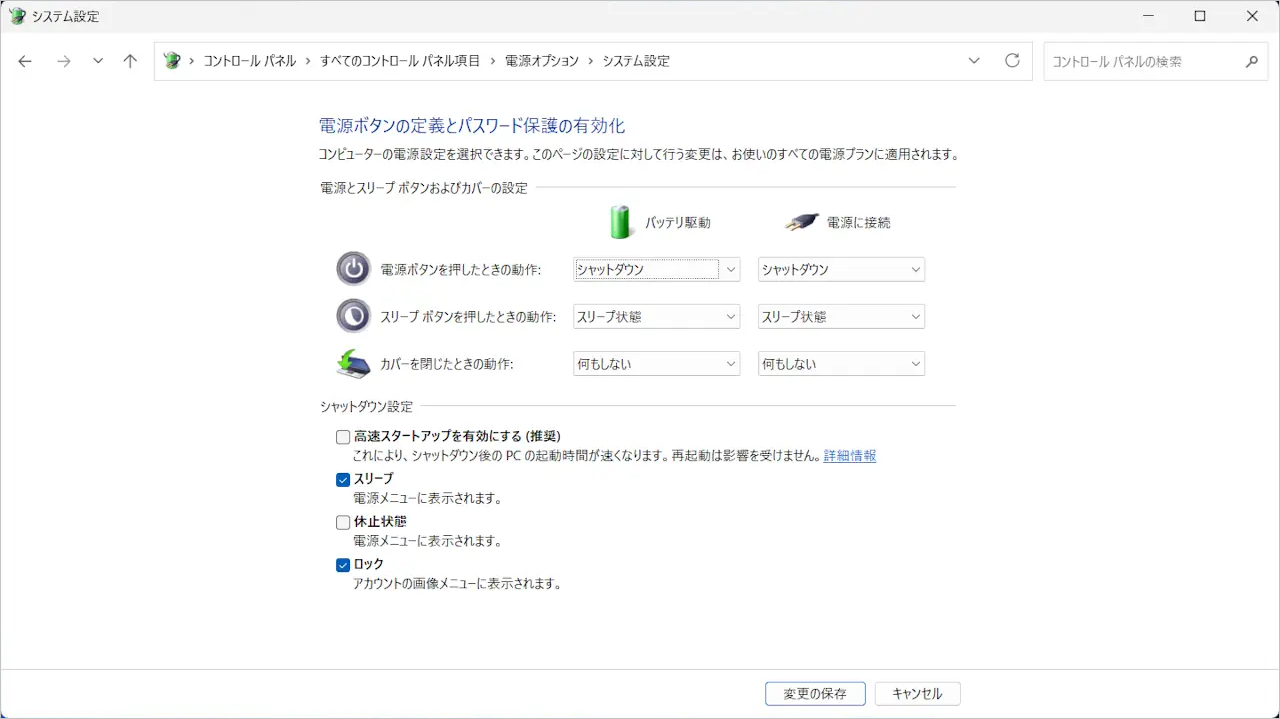1280x719 pixels.
Task: Click the power plug icon above 電源に接続
Action: pos(800,221)
